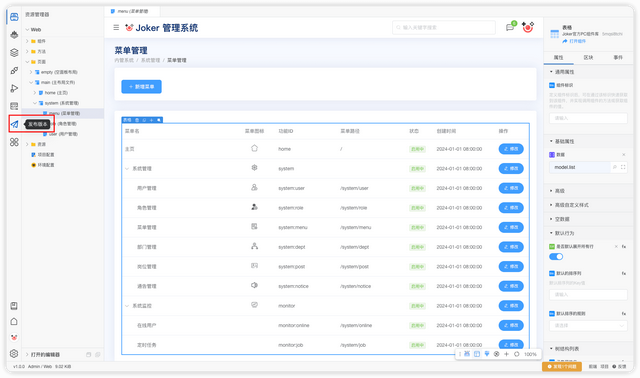Collapse the system-management table row chevron
Viewport: 640px width, 378px height.
[x=127, y=169]
